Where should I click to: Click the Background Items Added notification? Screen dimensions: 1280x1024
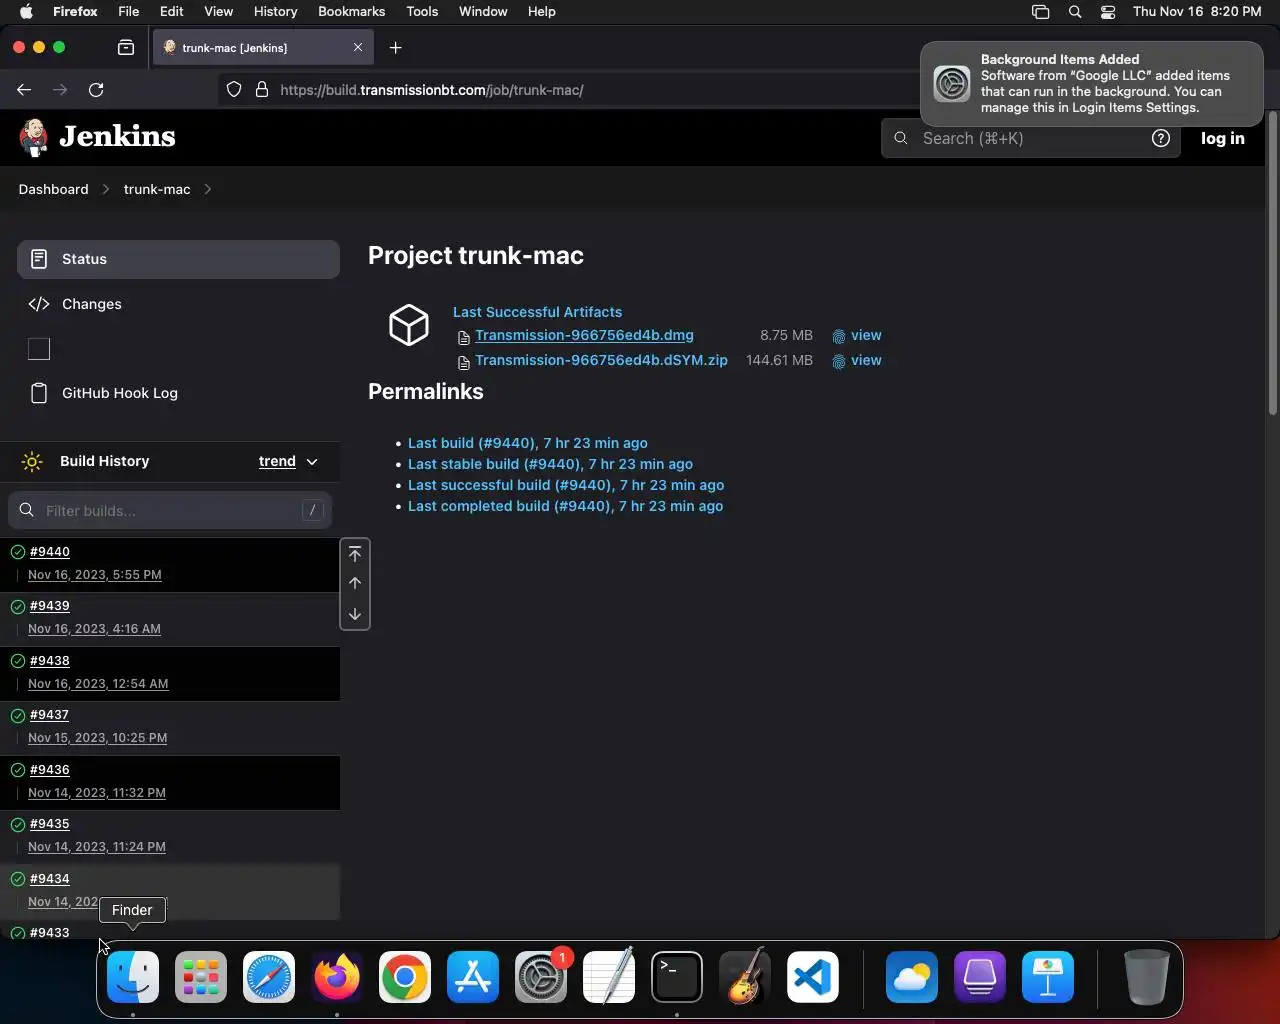(1092, 84)
